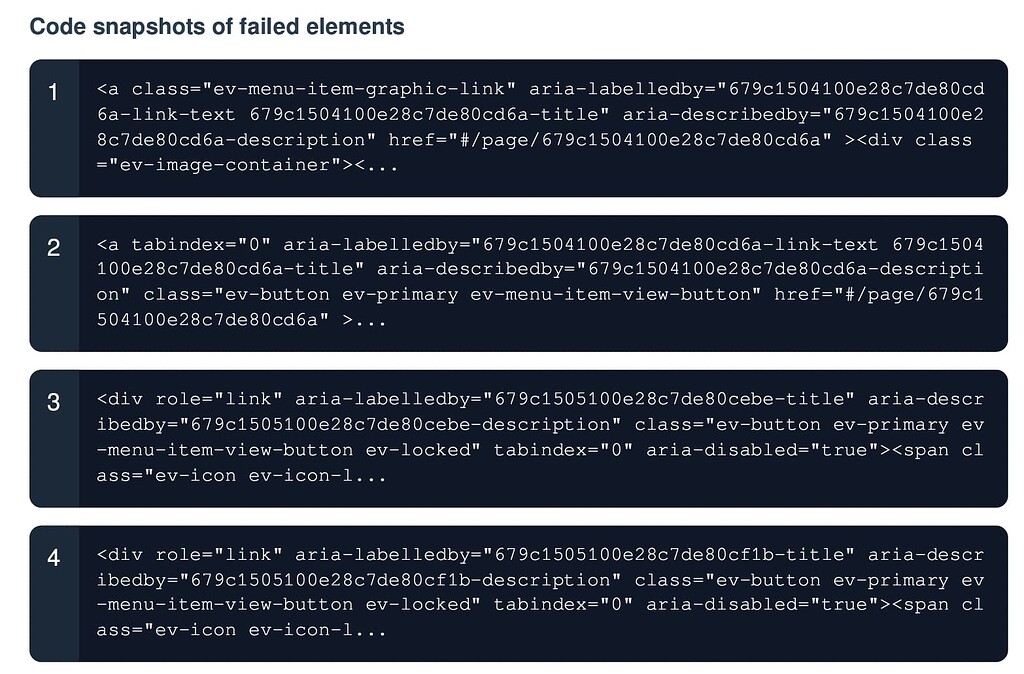Click the 'aria-labelledby' attribute in snapshot 2
Viewport: 1024px width, 674px height.
tap(380, 245)
